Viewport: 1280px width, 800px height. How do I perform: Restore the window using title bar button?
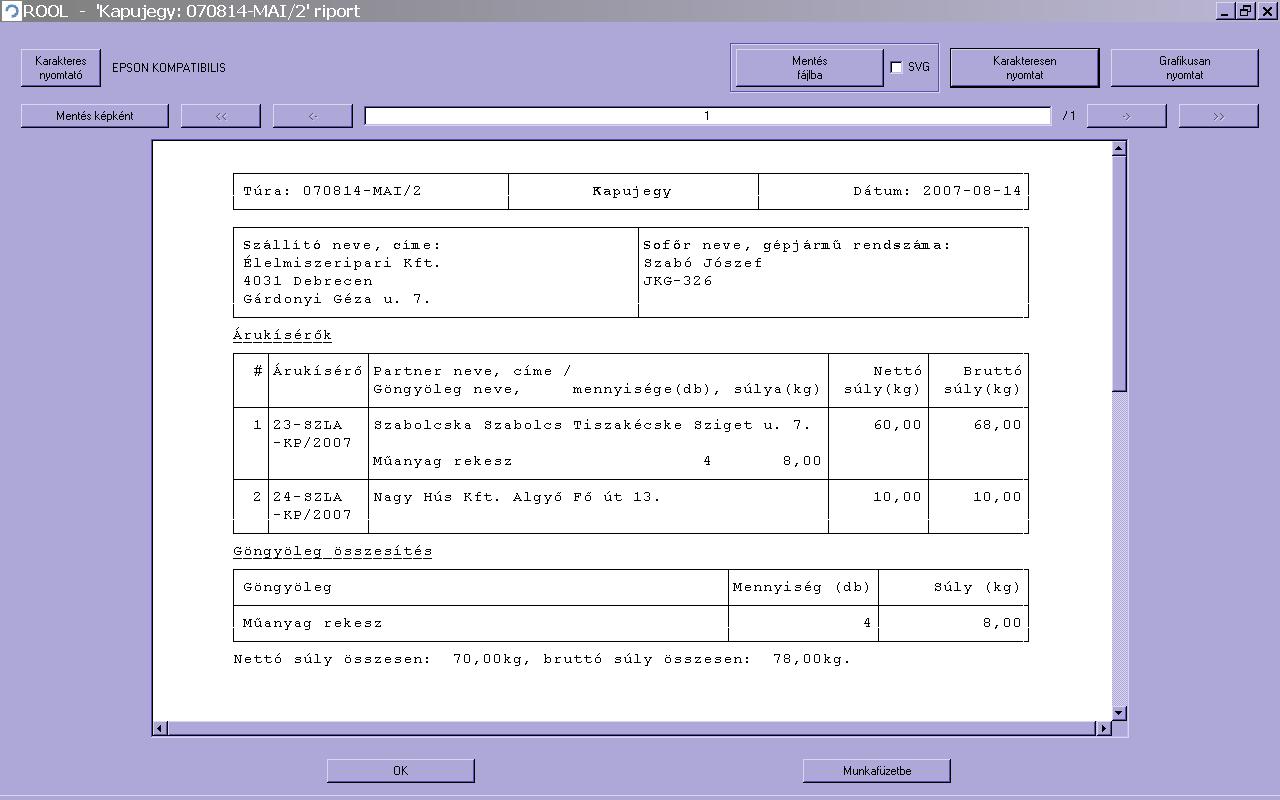[x=1246, y=11]
